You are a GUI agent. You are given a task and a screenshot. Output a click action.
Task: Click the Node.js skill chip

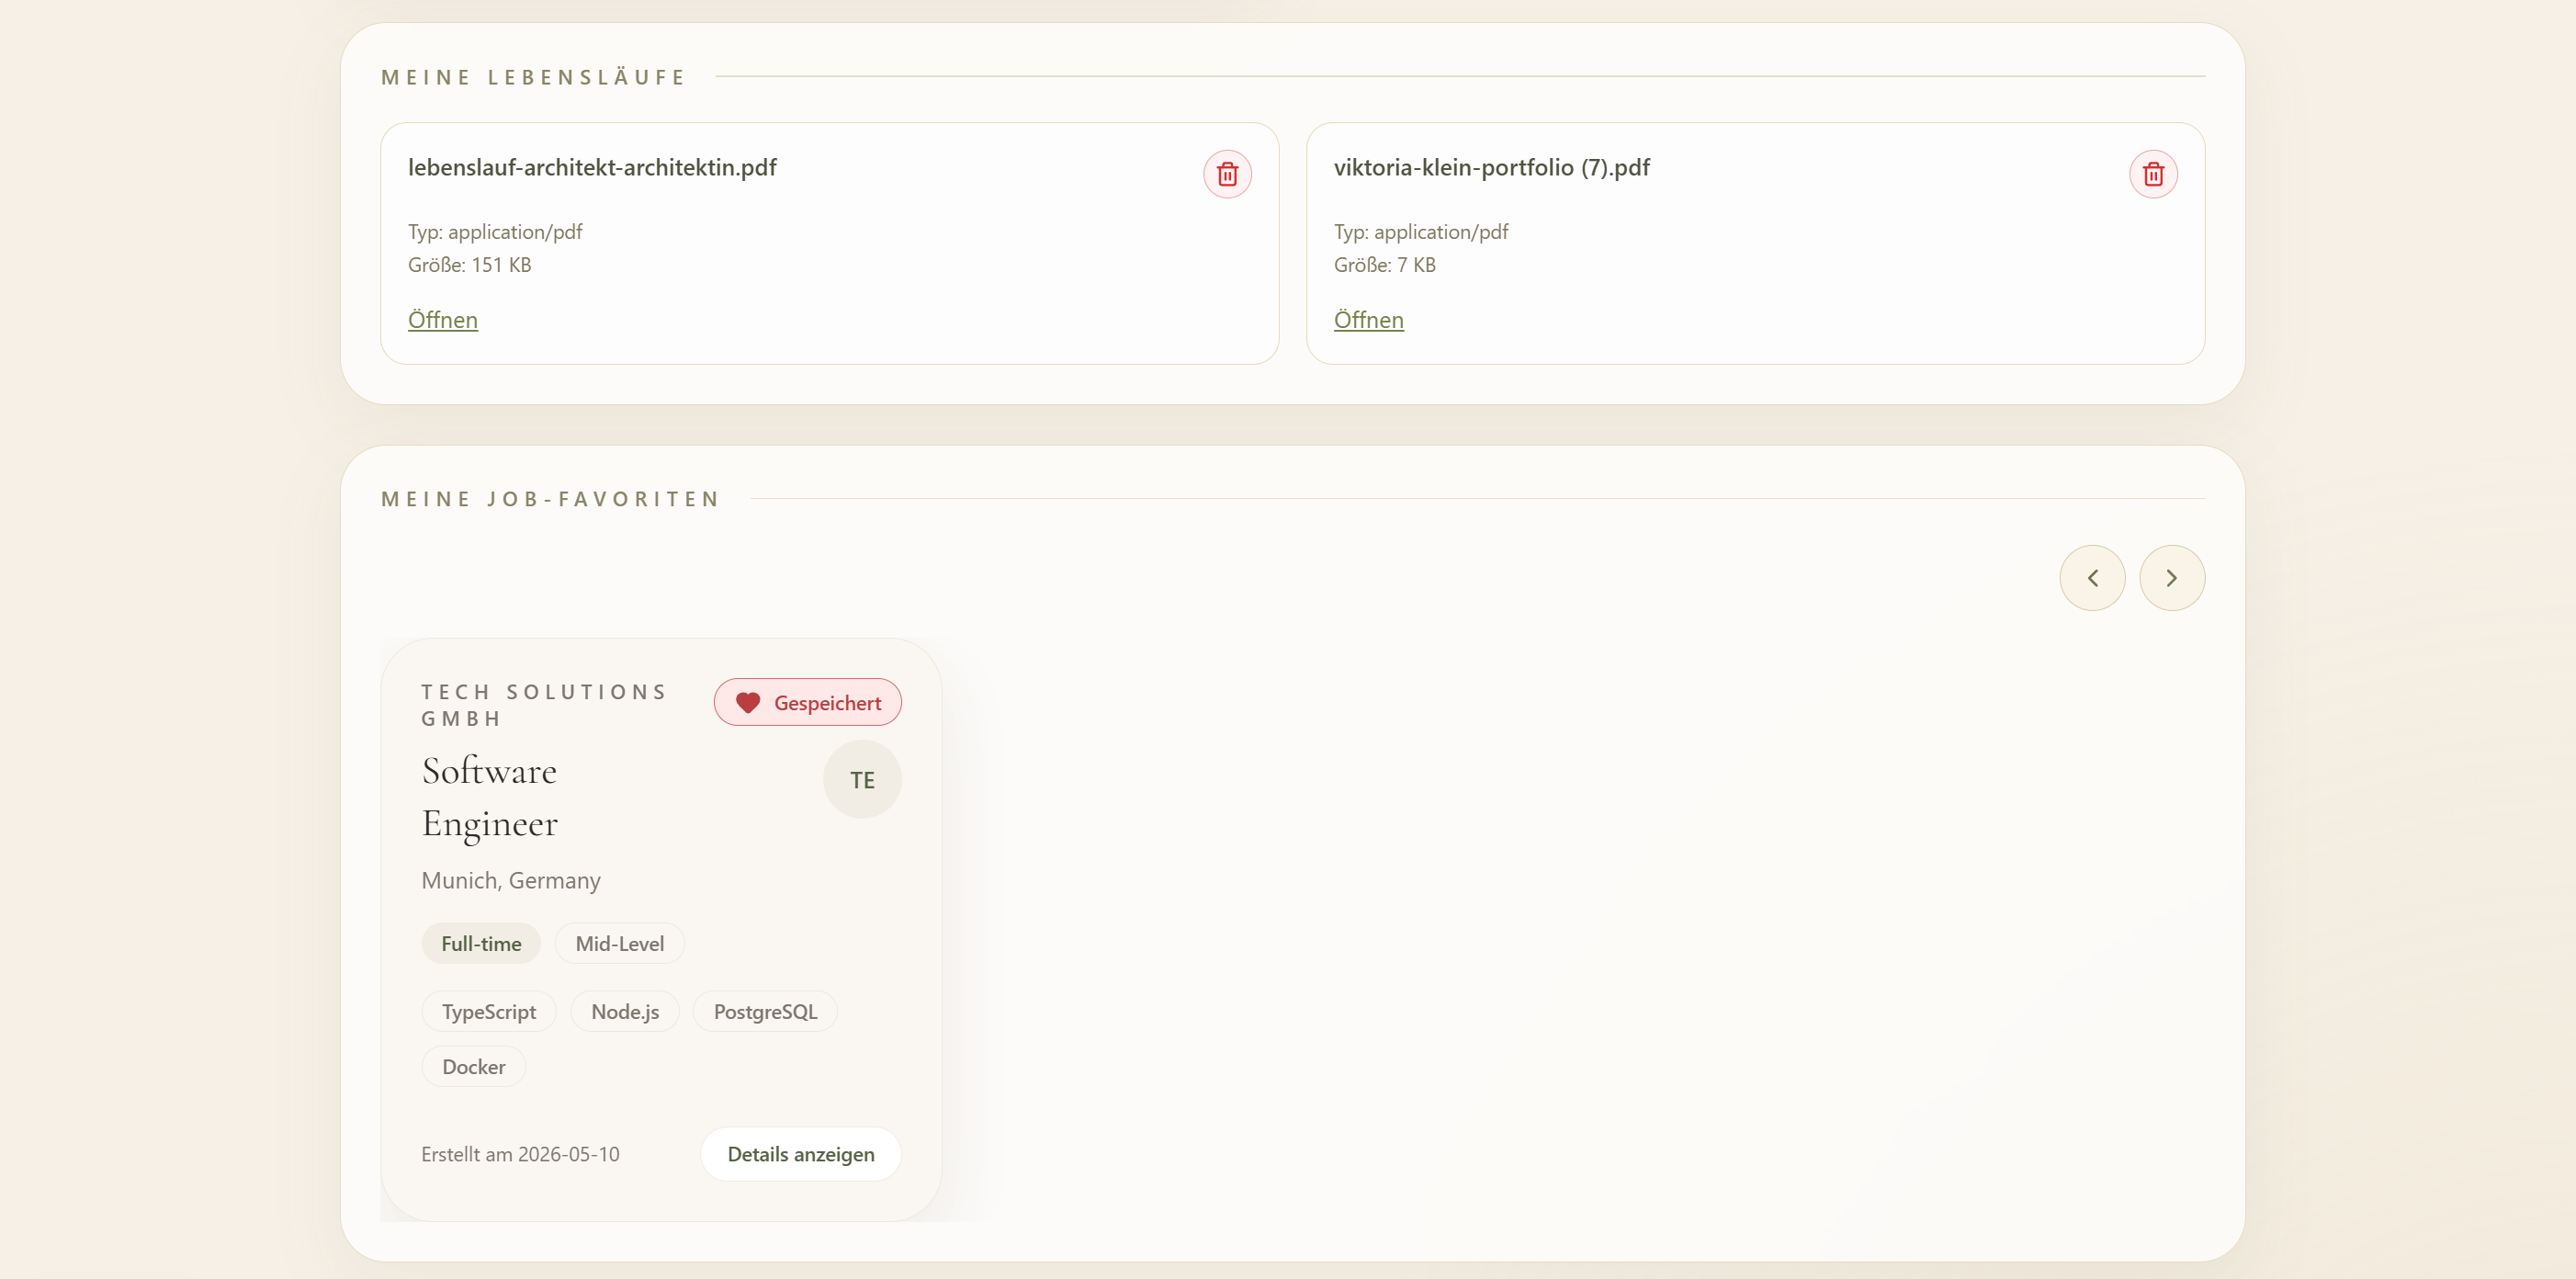click(625, 1012)
